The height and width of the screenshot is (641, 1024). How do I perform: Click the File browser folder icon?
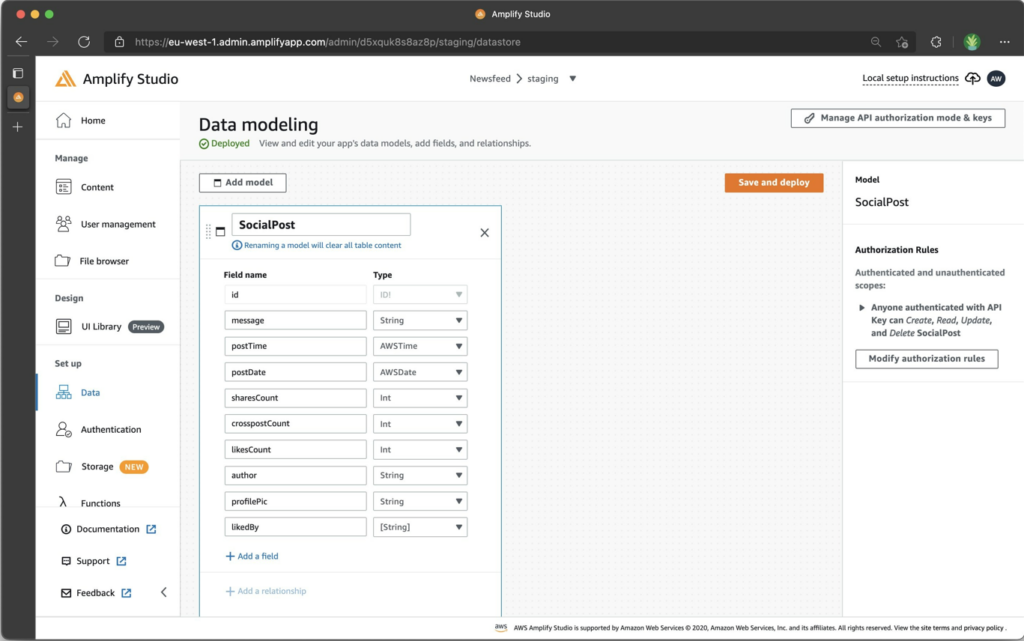[63, 260]
